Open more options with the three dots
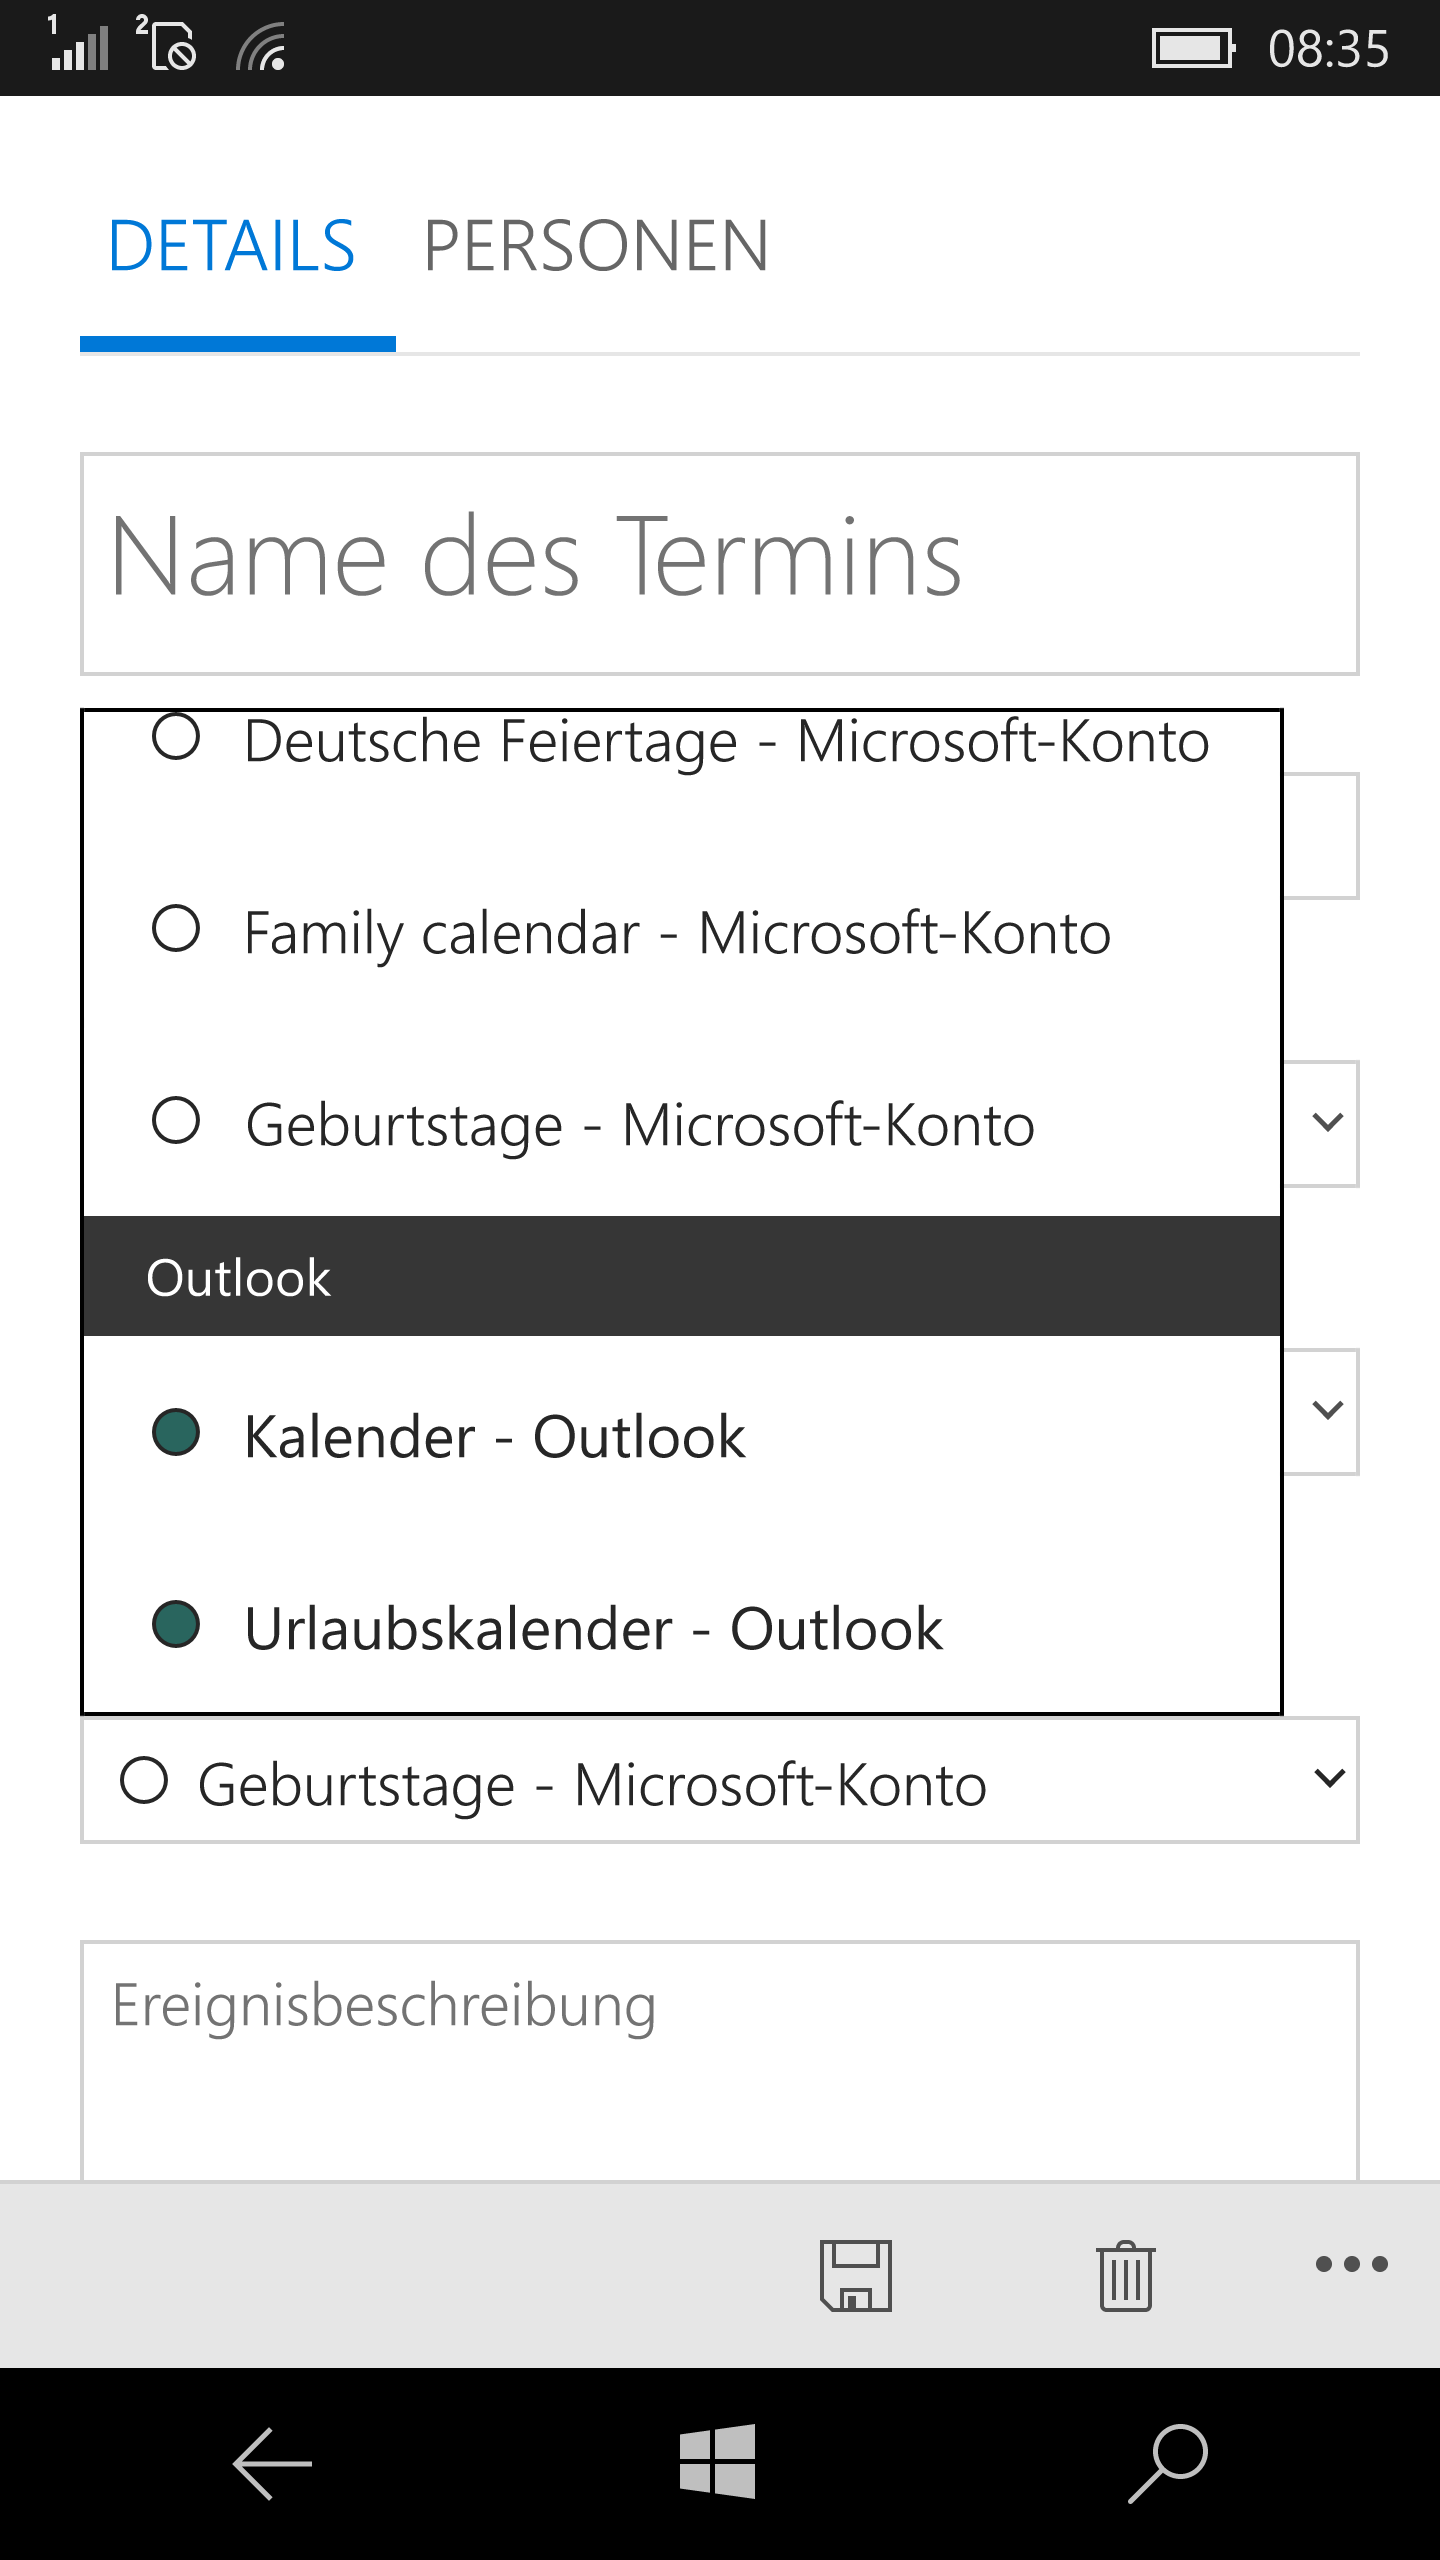1440x2560 pixels. click(x=1351, y=2264)
